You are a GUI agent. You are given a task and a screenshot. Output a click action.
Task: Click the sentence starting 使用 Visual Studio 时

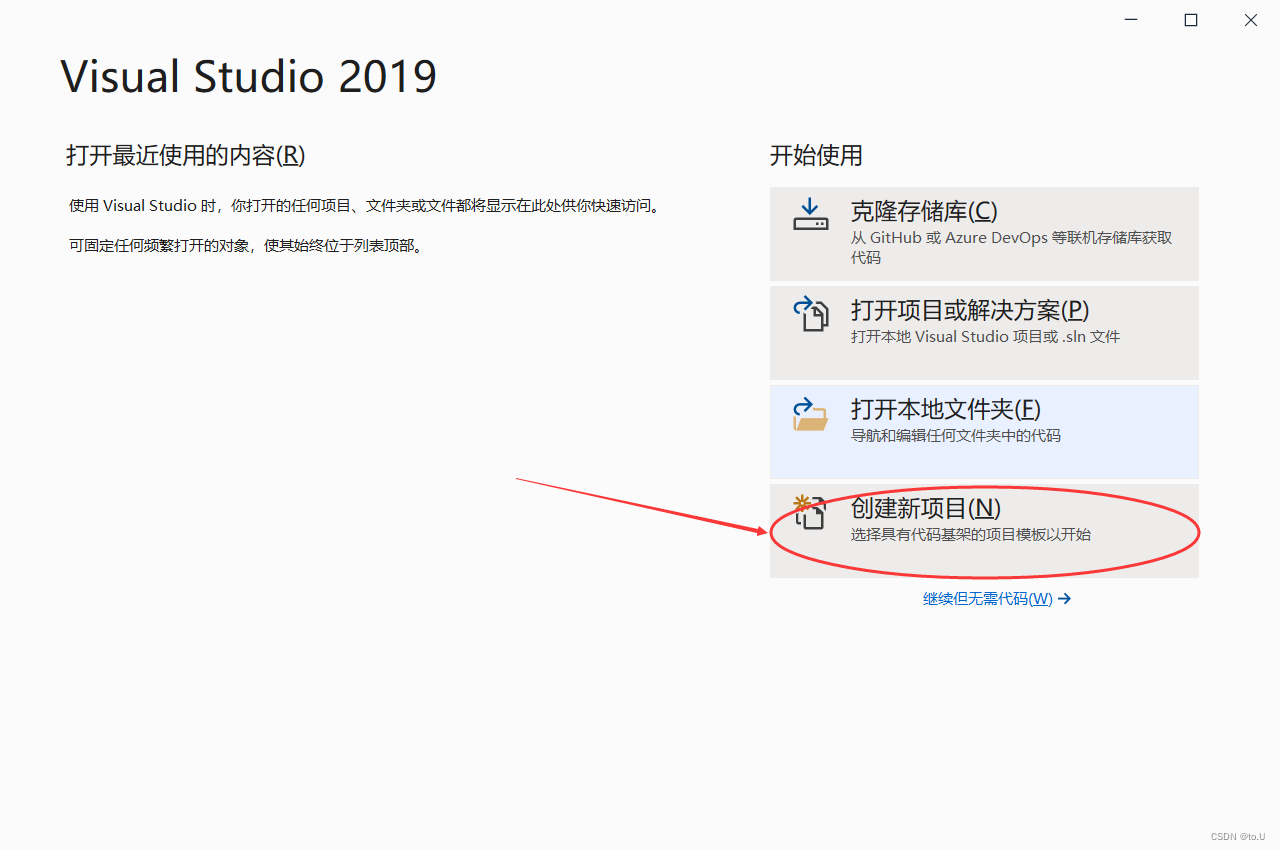coord(365,206)
